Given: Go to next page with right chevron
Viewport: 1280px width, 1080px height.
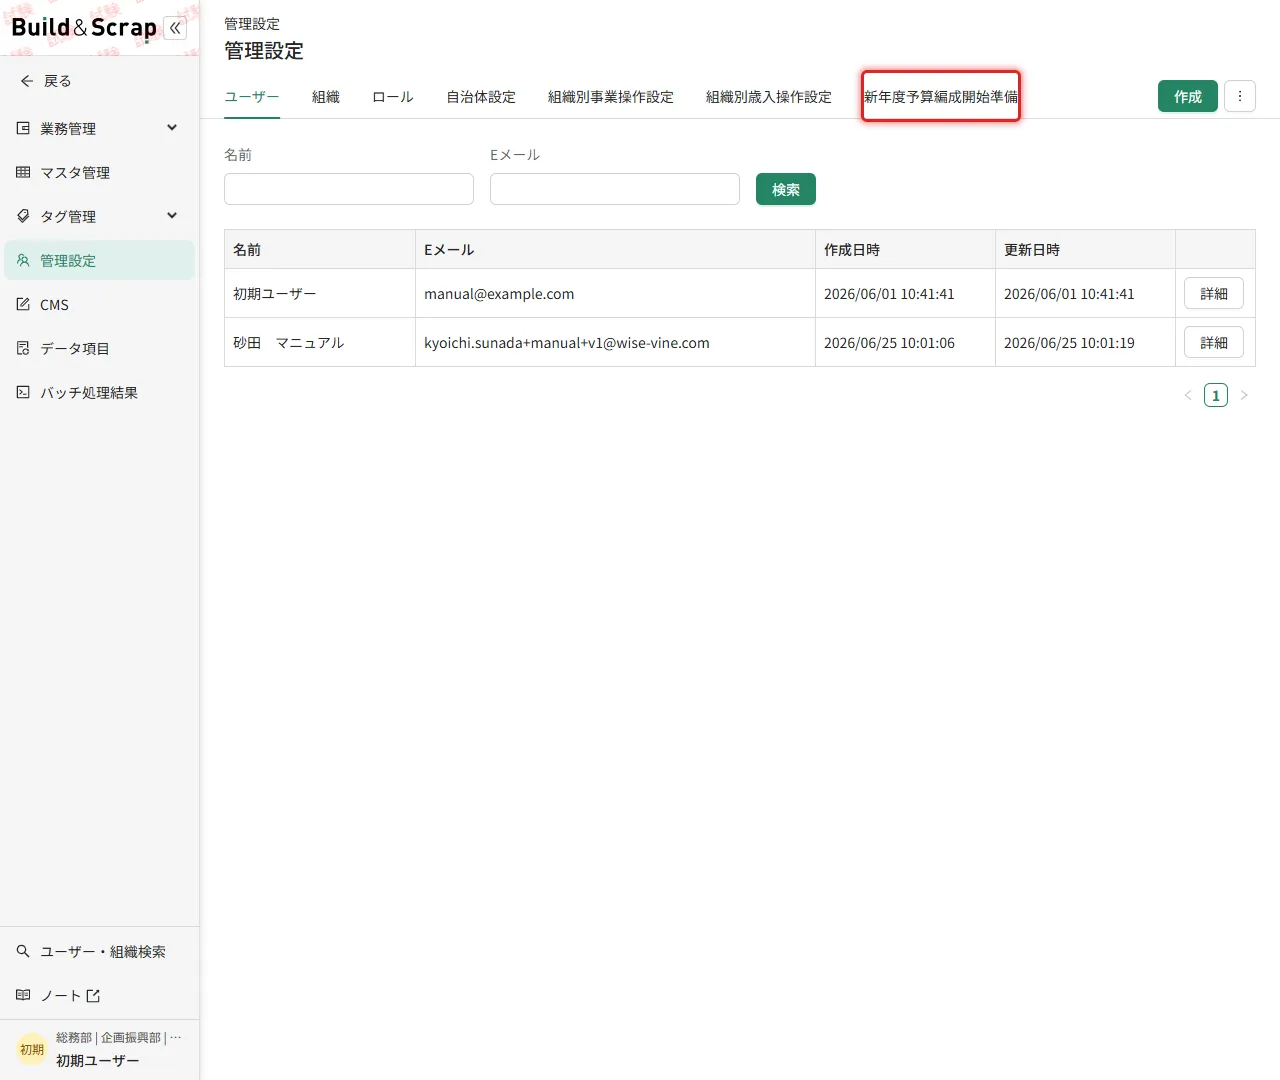Looking at the screenshot, I should 1244,395.
